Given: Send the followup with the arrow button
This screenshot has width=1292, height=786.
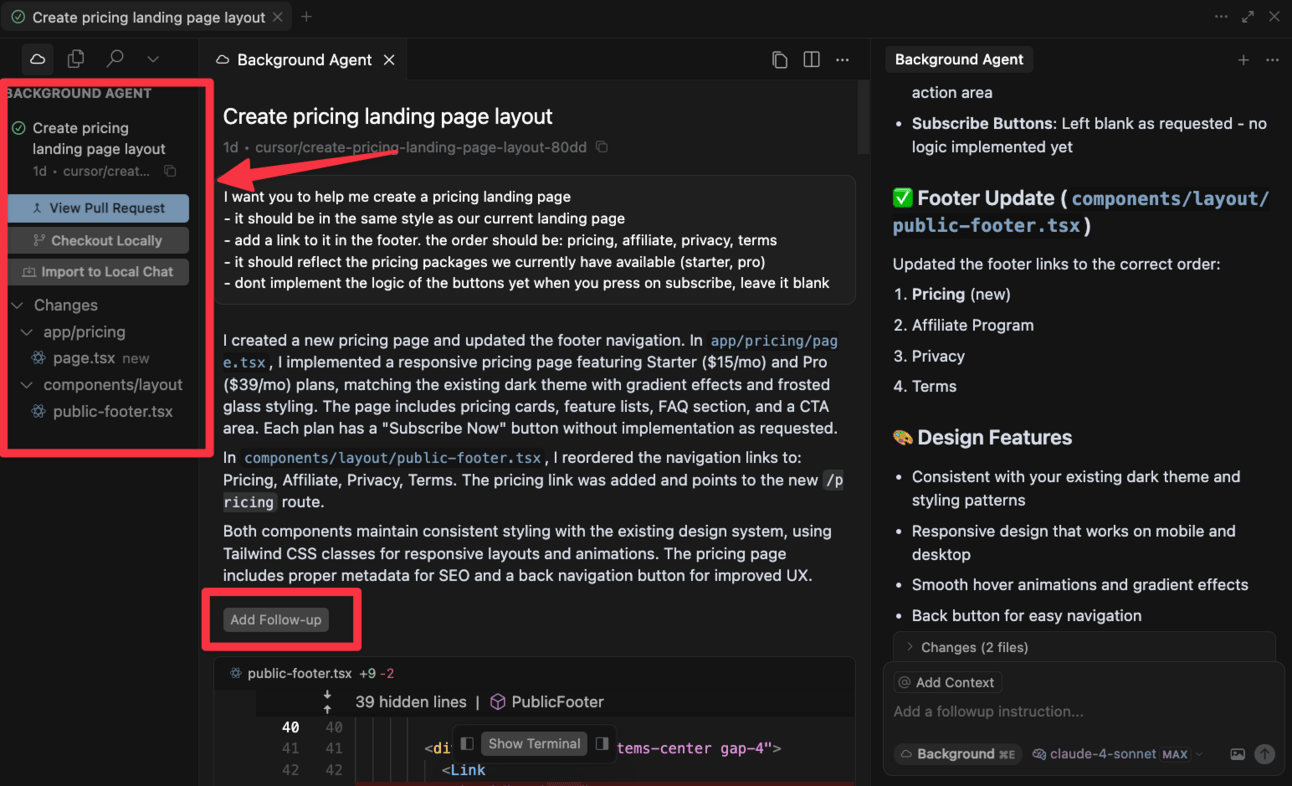Looking at the screenshot, I should pyautogui.click(x=1265, y=754).
